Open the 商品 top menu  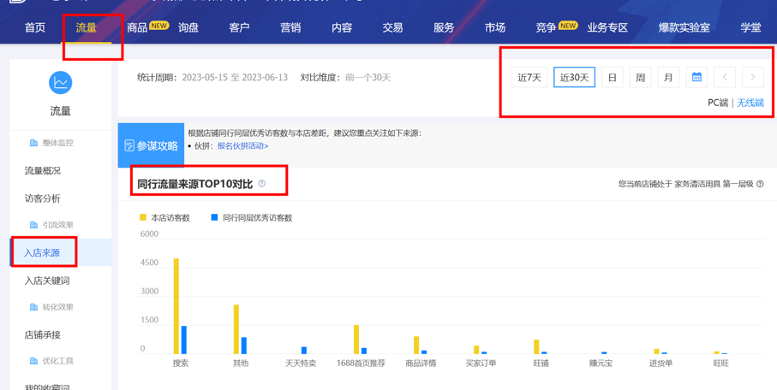(x=137, y=28)
